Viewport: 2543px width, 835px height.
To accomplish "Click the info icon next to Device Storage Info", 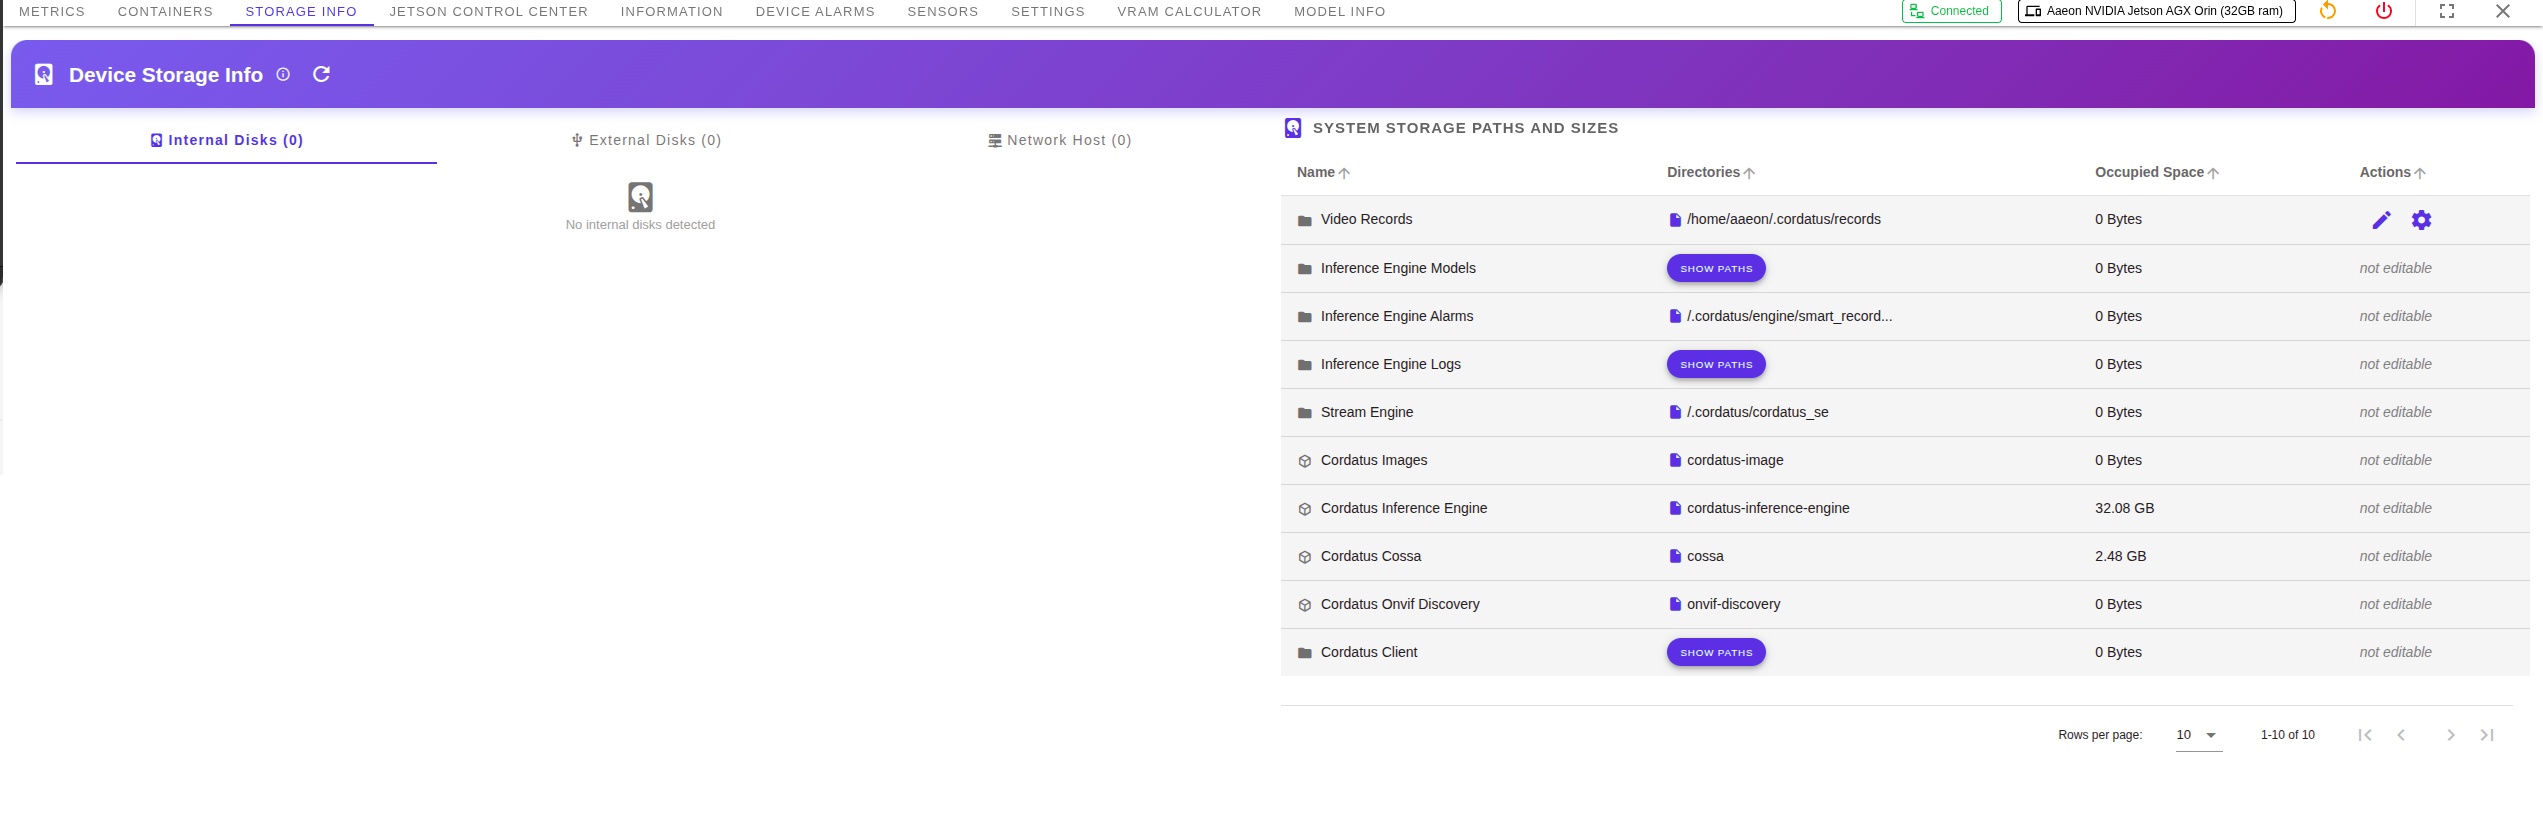I will 283,75.
